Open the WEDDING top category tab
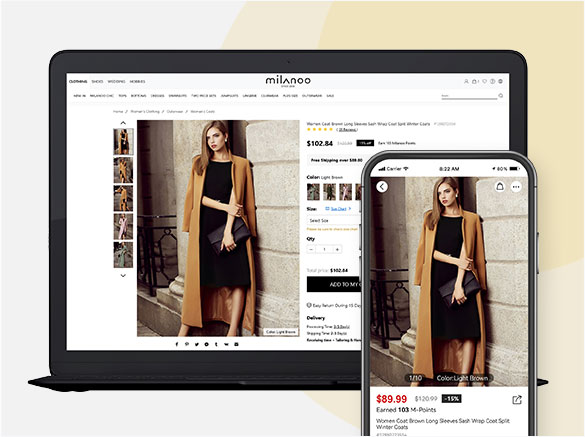Viewport: 585px width, 437px height. (x=116, y=81)
